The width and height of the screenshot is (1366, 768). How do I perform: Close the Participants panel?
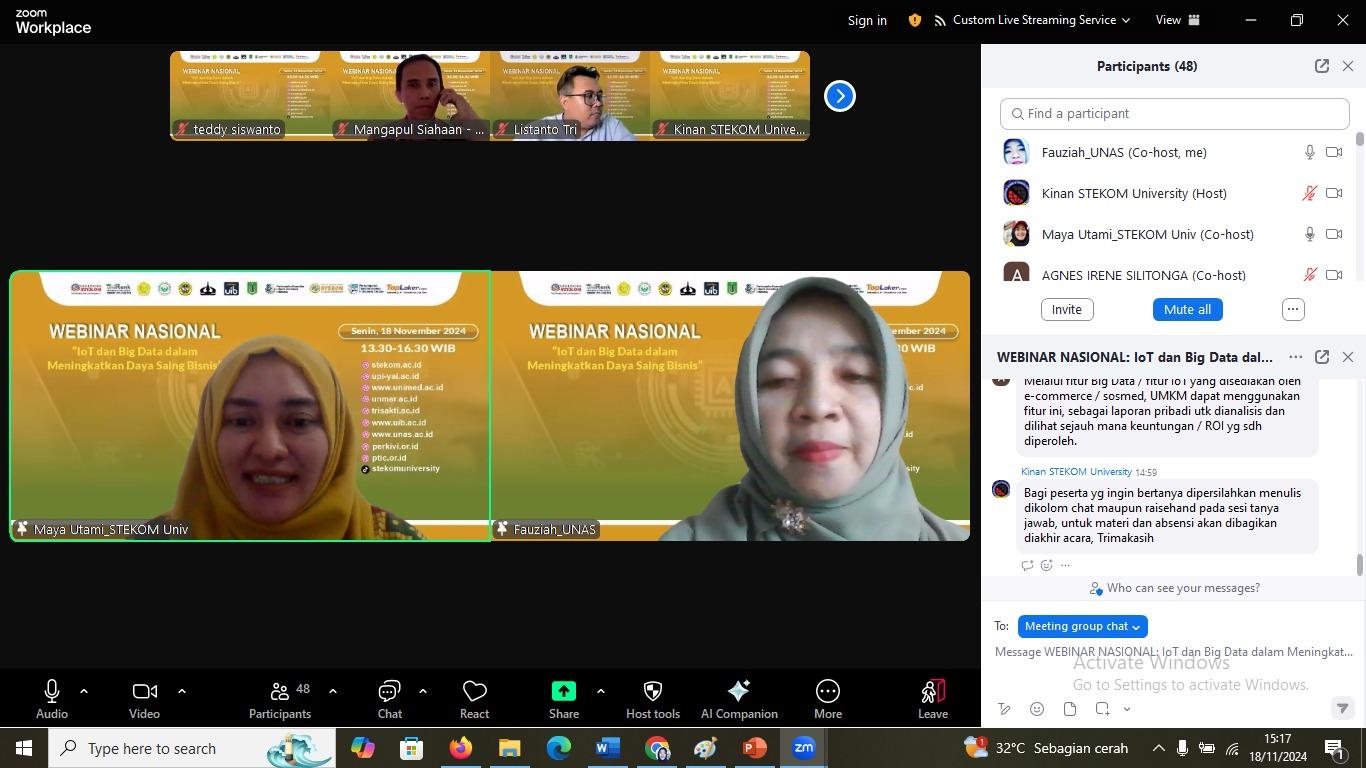[x=1348, y=66]
